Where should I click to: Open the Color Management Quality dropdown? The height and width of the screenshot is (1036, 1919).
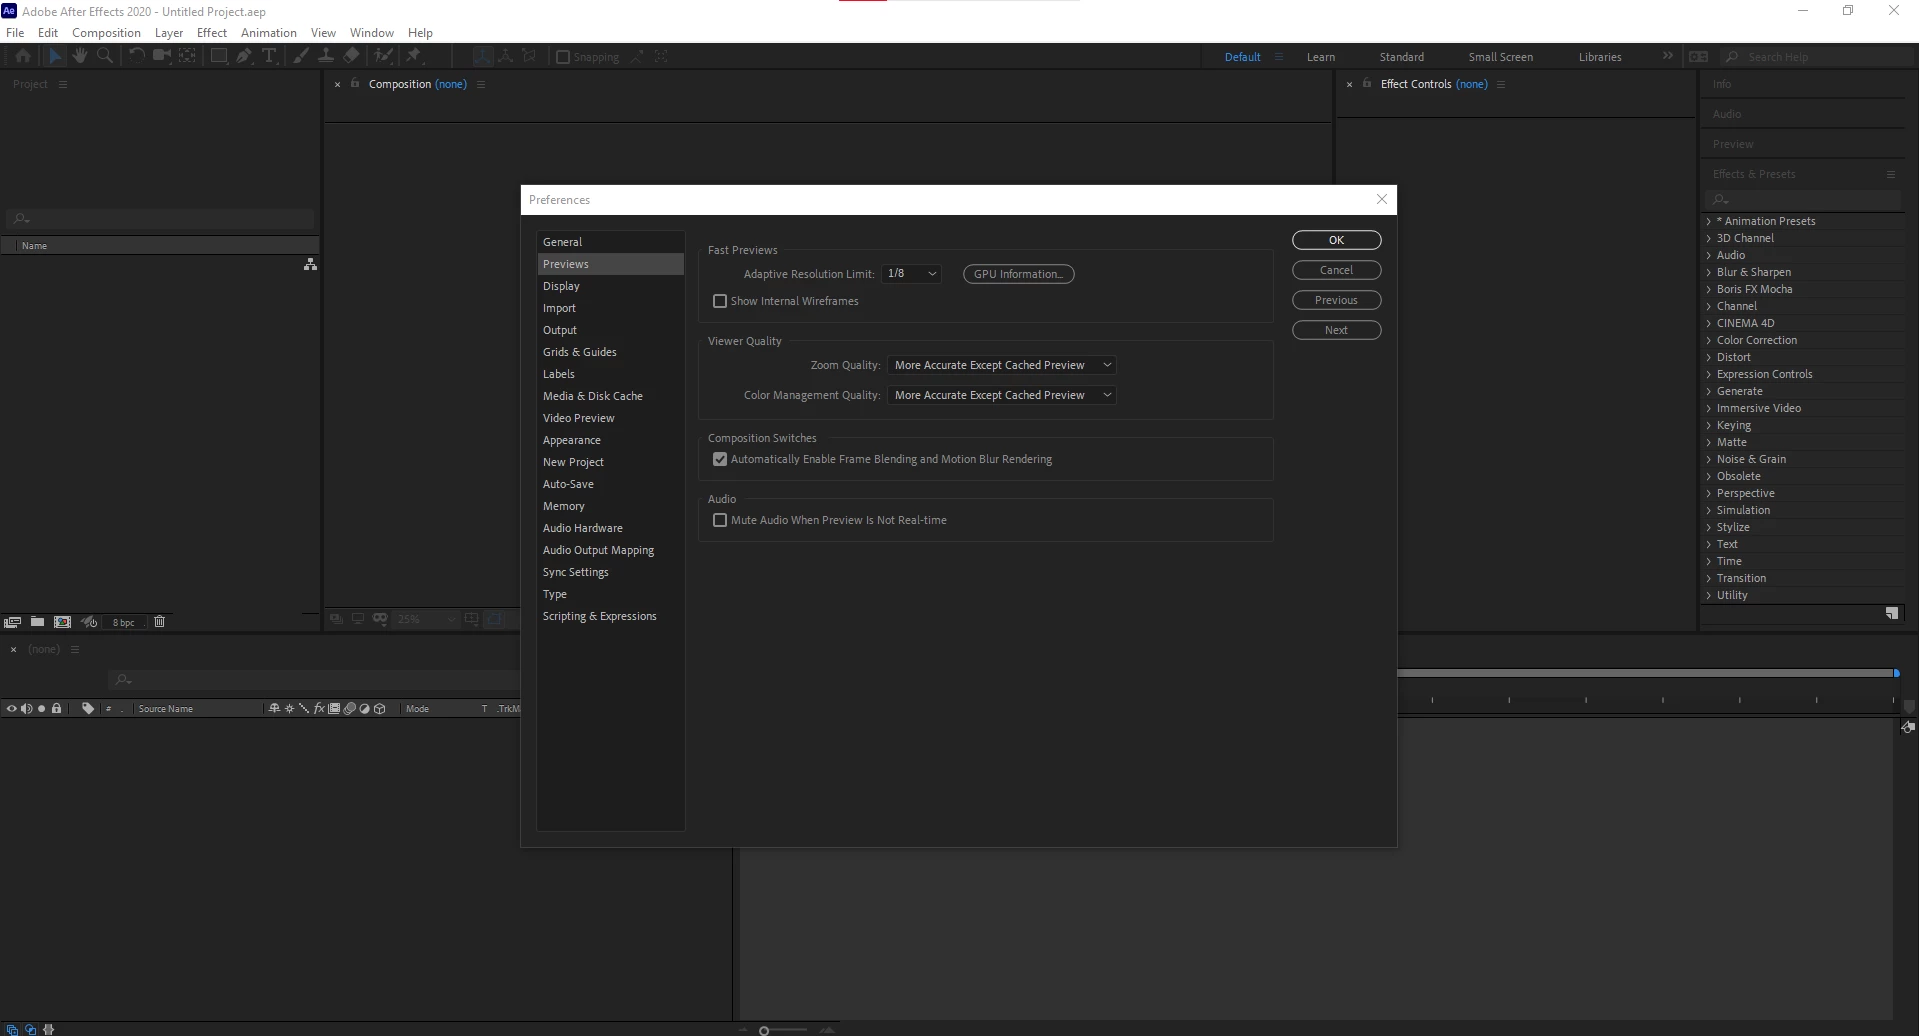pos(1001,395)
